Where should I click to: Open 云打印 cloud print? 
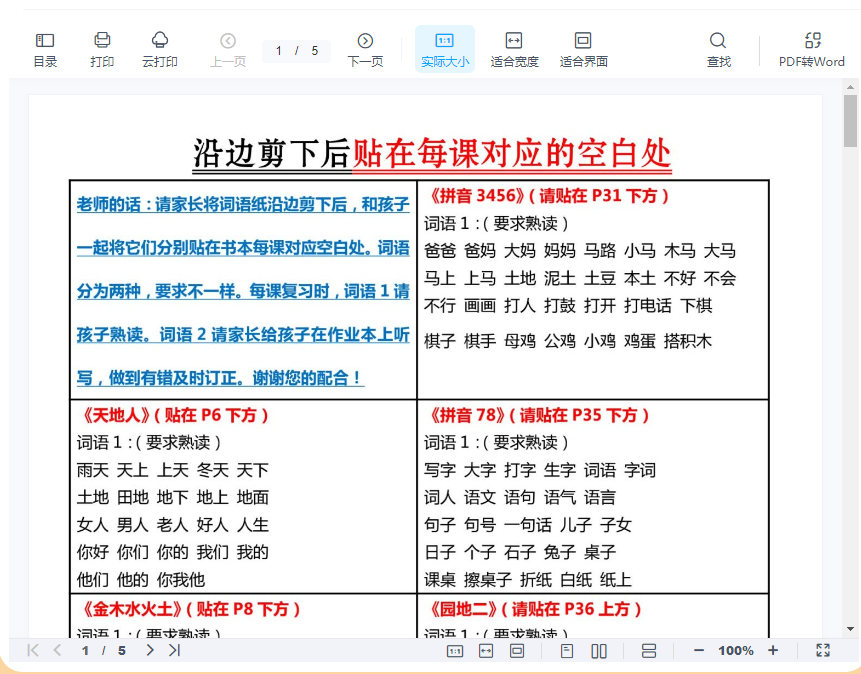[160, 49]
